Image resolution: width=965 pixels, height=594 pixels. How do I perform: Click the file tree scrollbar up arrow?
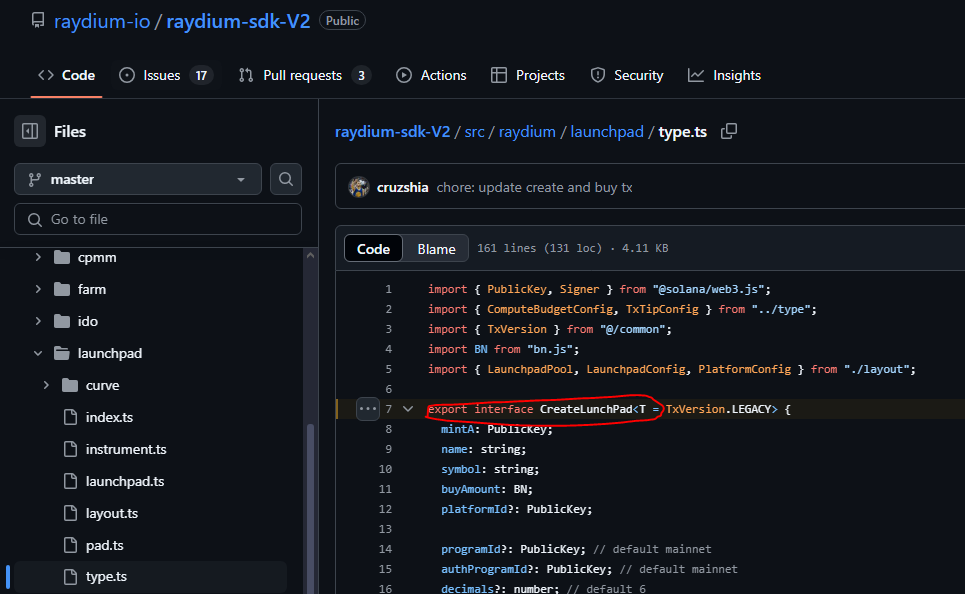[310, 255]
